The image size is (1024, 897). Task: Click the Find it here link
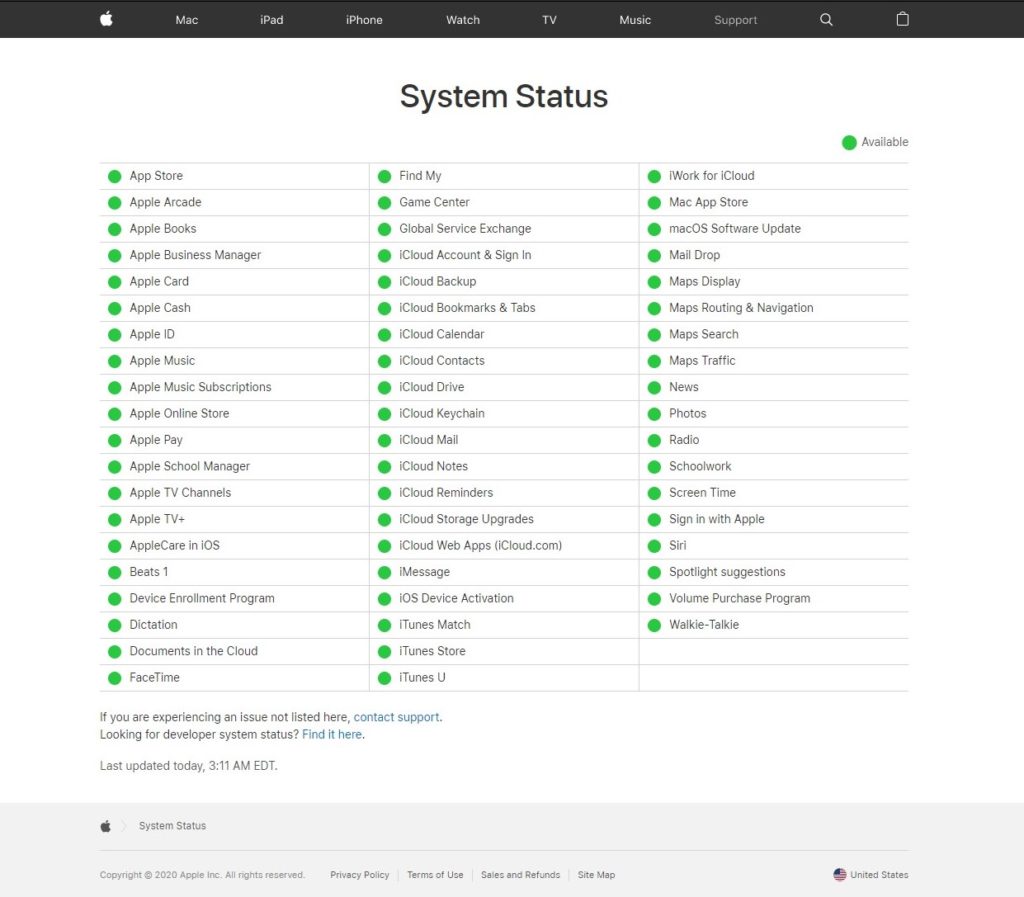[x=331, y=734]
